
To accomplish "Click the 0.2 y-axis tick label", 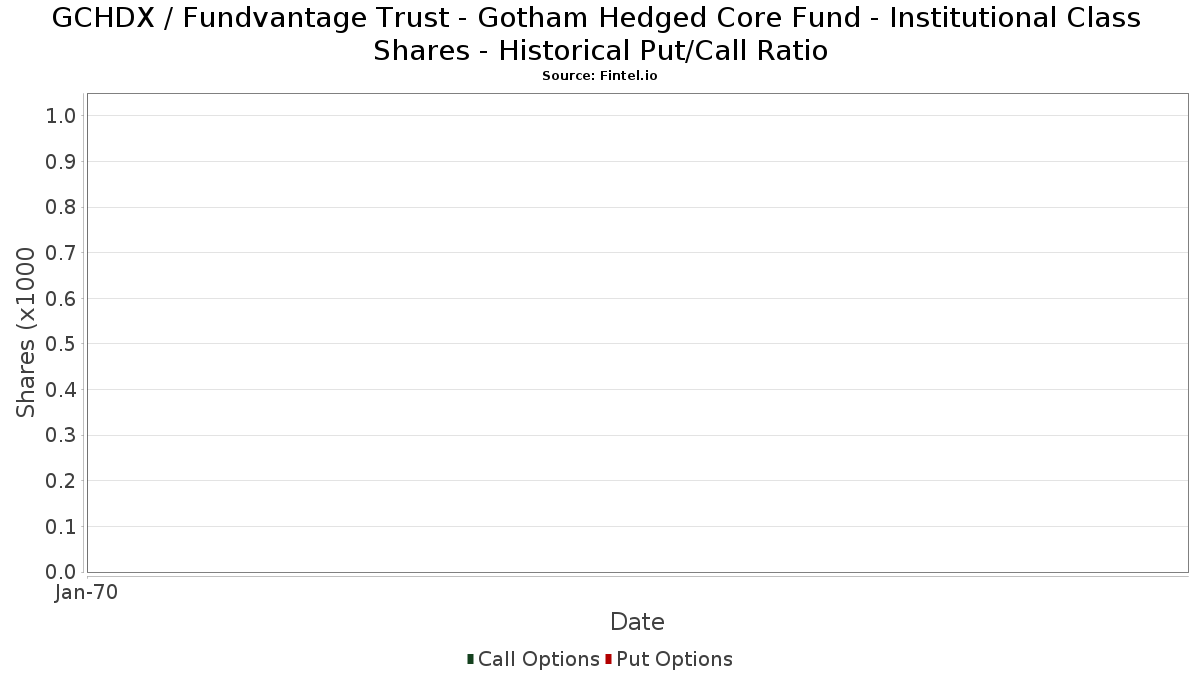I will coord(61,481).
